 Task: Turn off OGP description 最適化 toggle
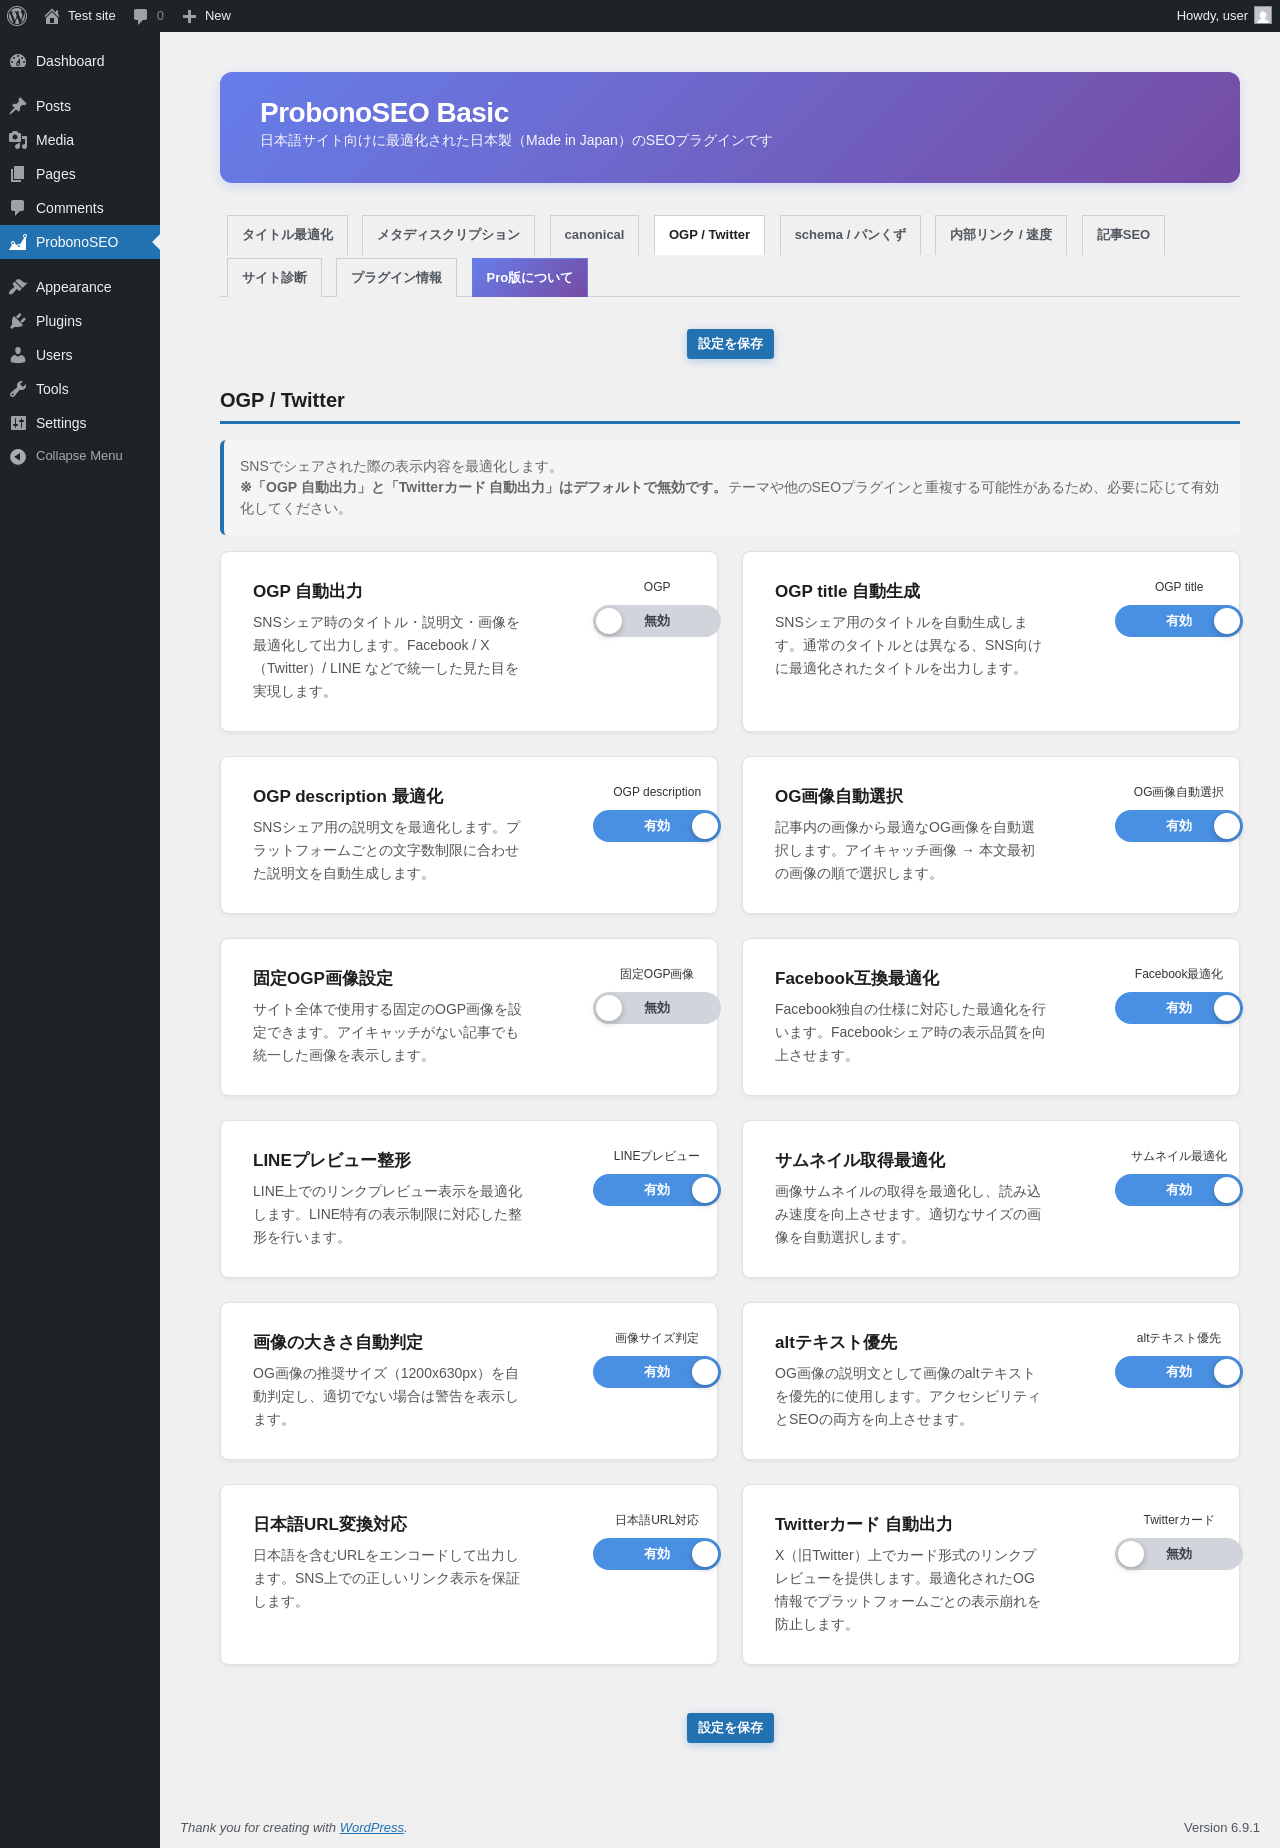click(657, 826)
